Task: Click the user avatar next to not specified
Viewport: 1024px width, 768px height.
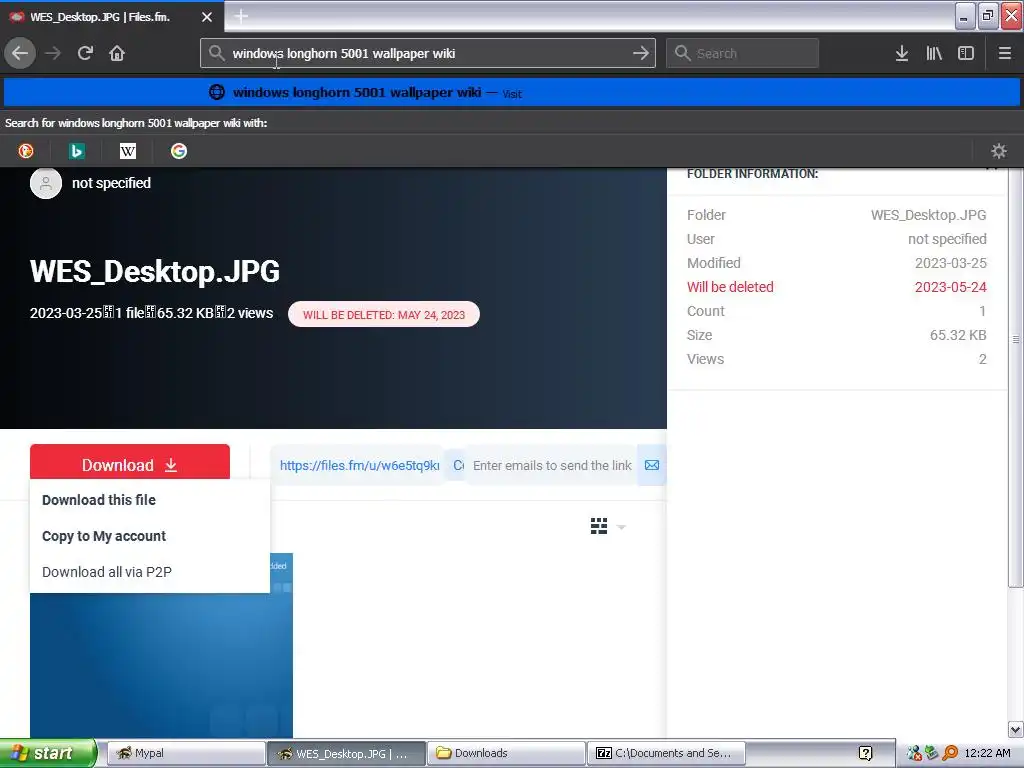Action: (x=46, y=183)
